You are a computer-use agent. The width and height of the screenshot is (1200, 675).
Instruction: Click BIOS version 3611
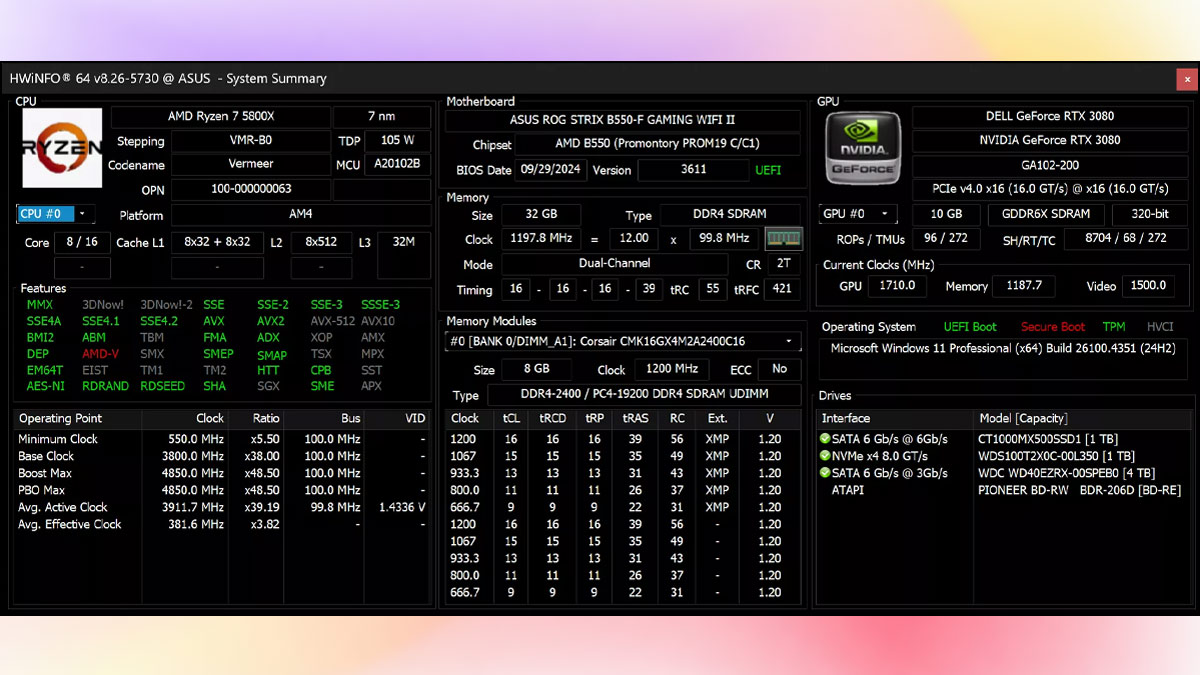pos(693,170)
